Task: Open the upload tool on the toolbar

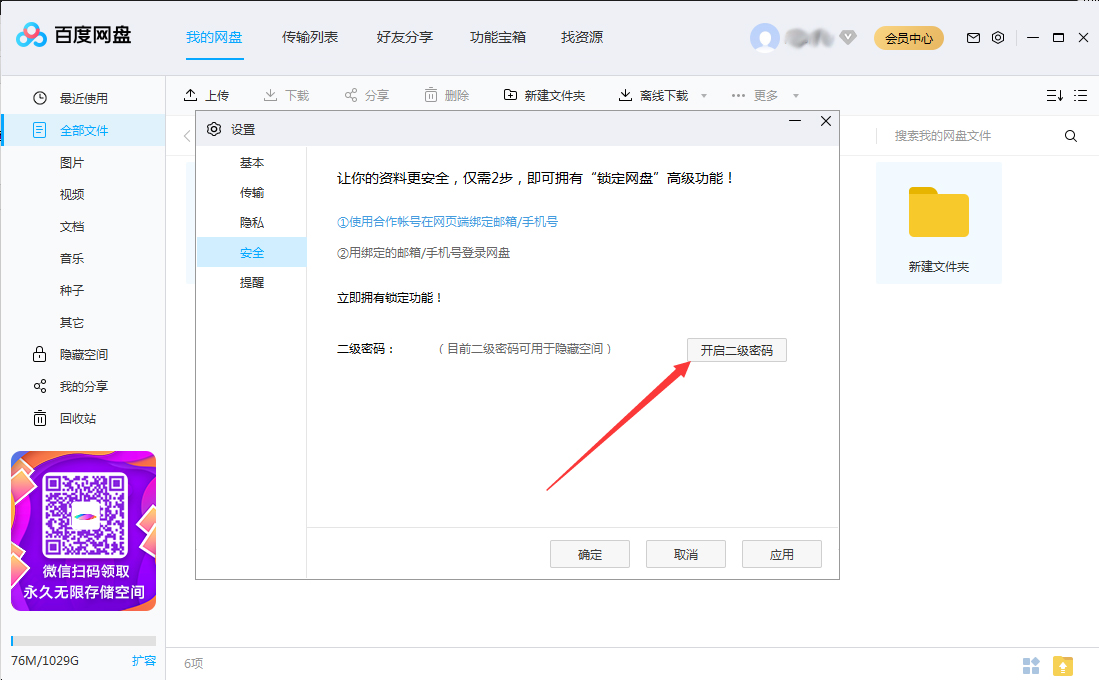Action: tap(207, 94)
